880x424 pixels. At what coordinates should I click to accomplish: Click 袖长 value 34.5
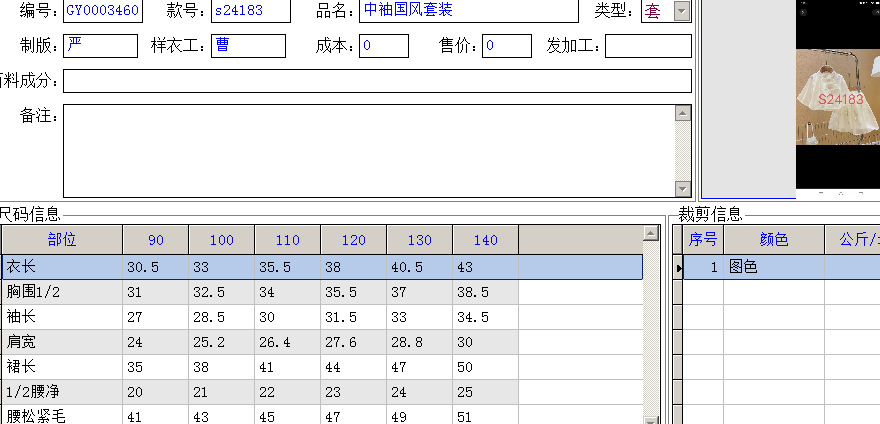click(485, 317)
